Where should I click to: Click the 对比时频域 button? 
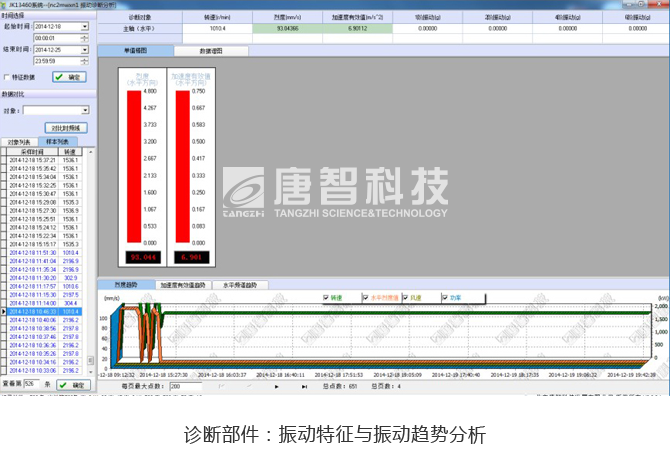click(x=66, y=128)
